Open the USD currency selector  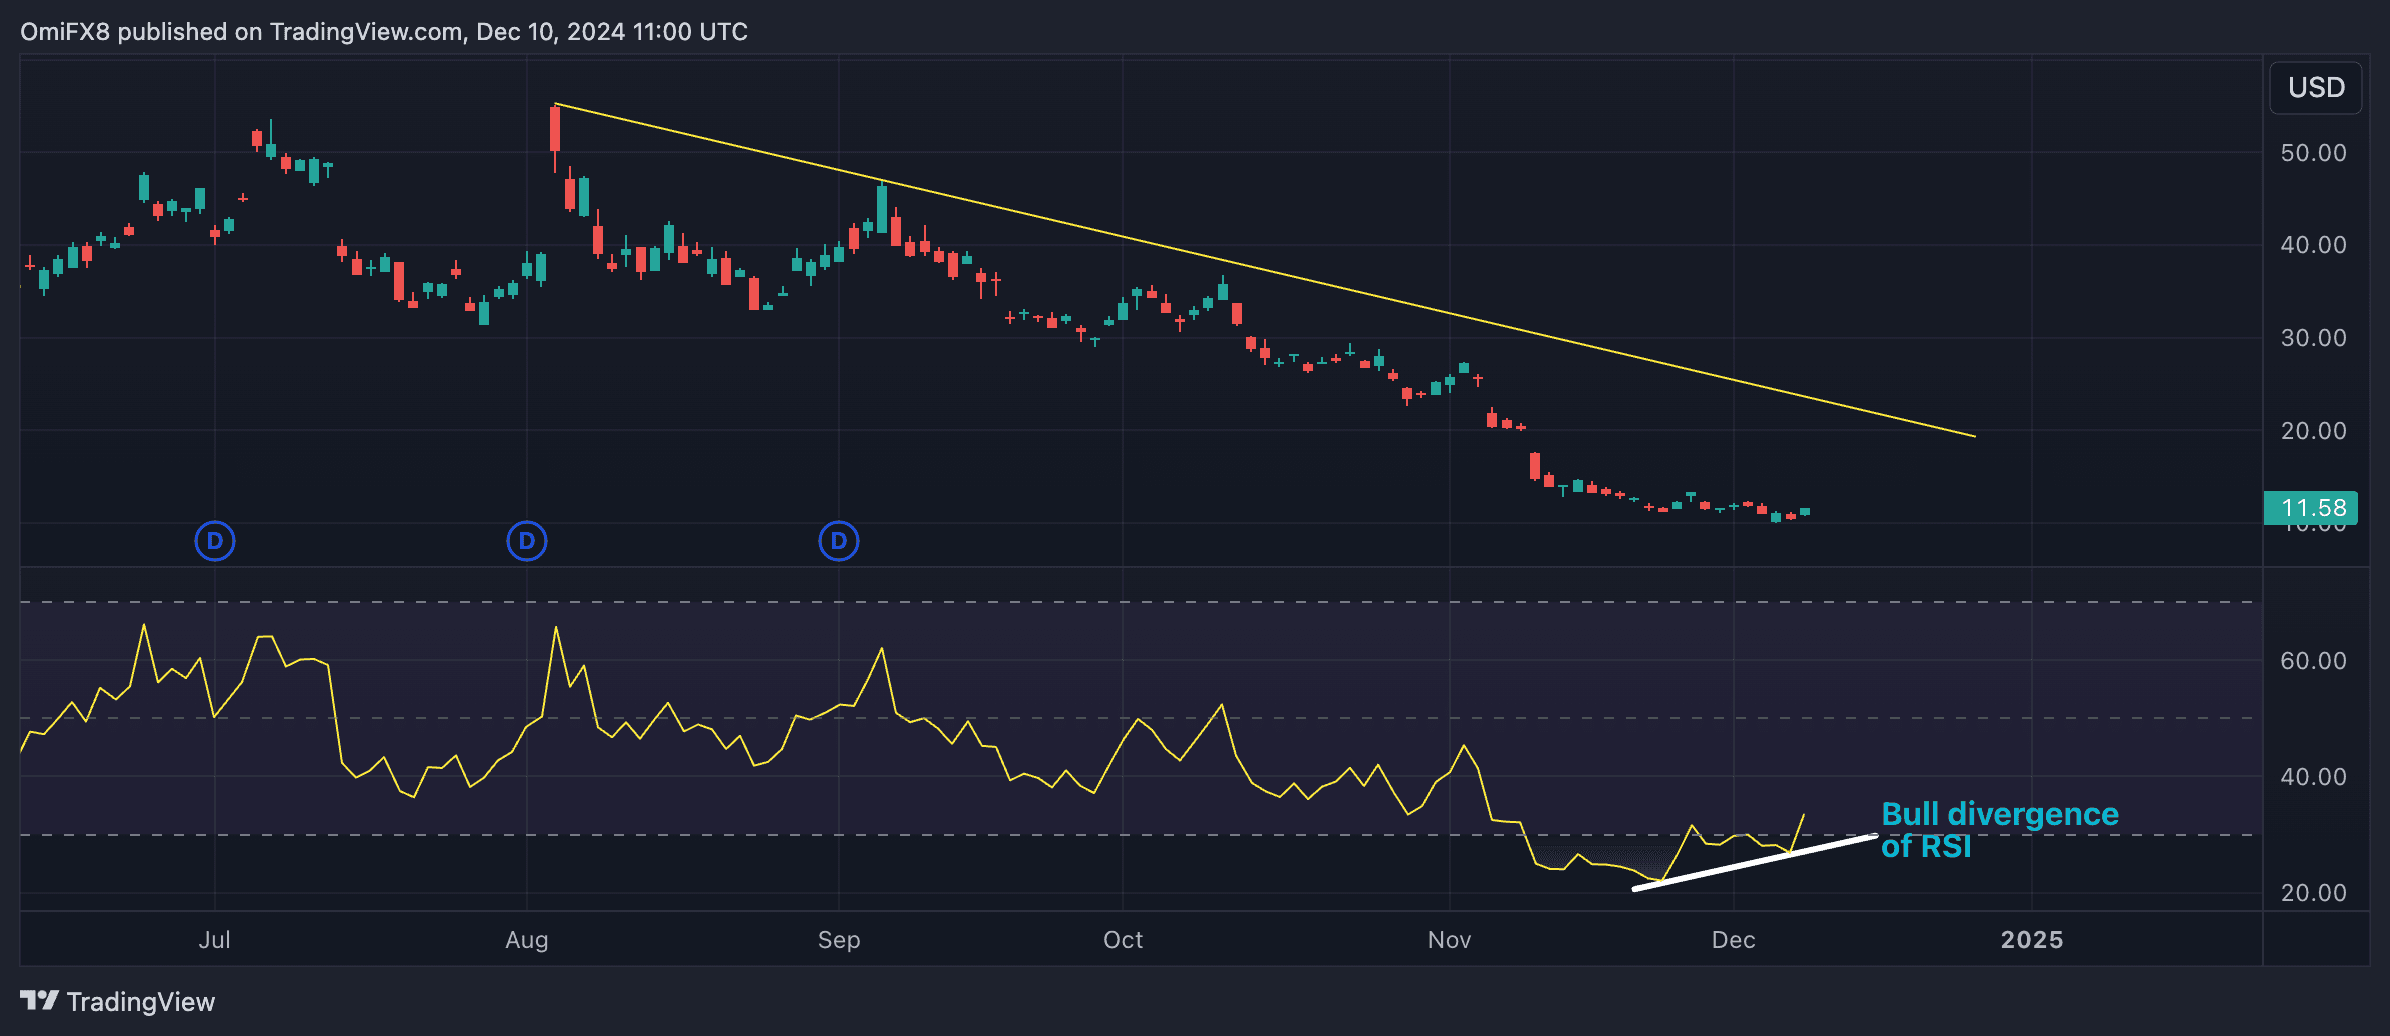[2316, 88]
